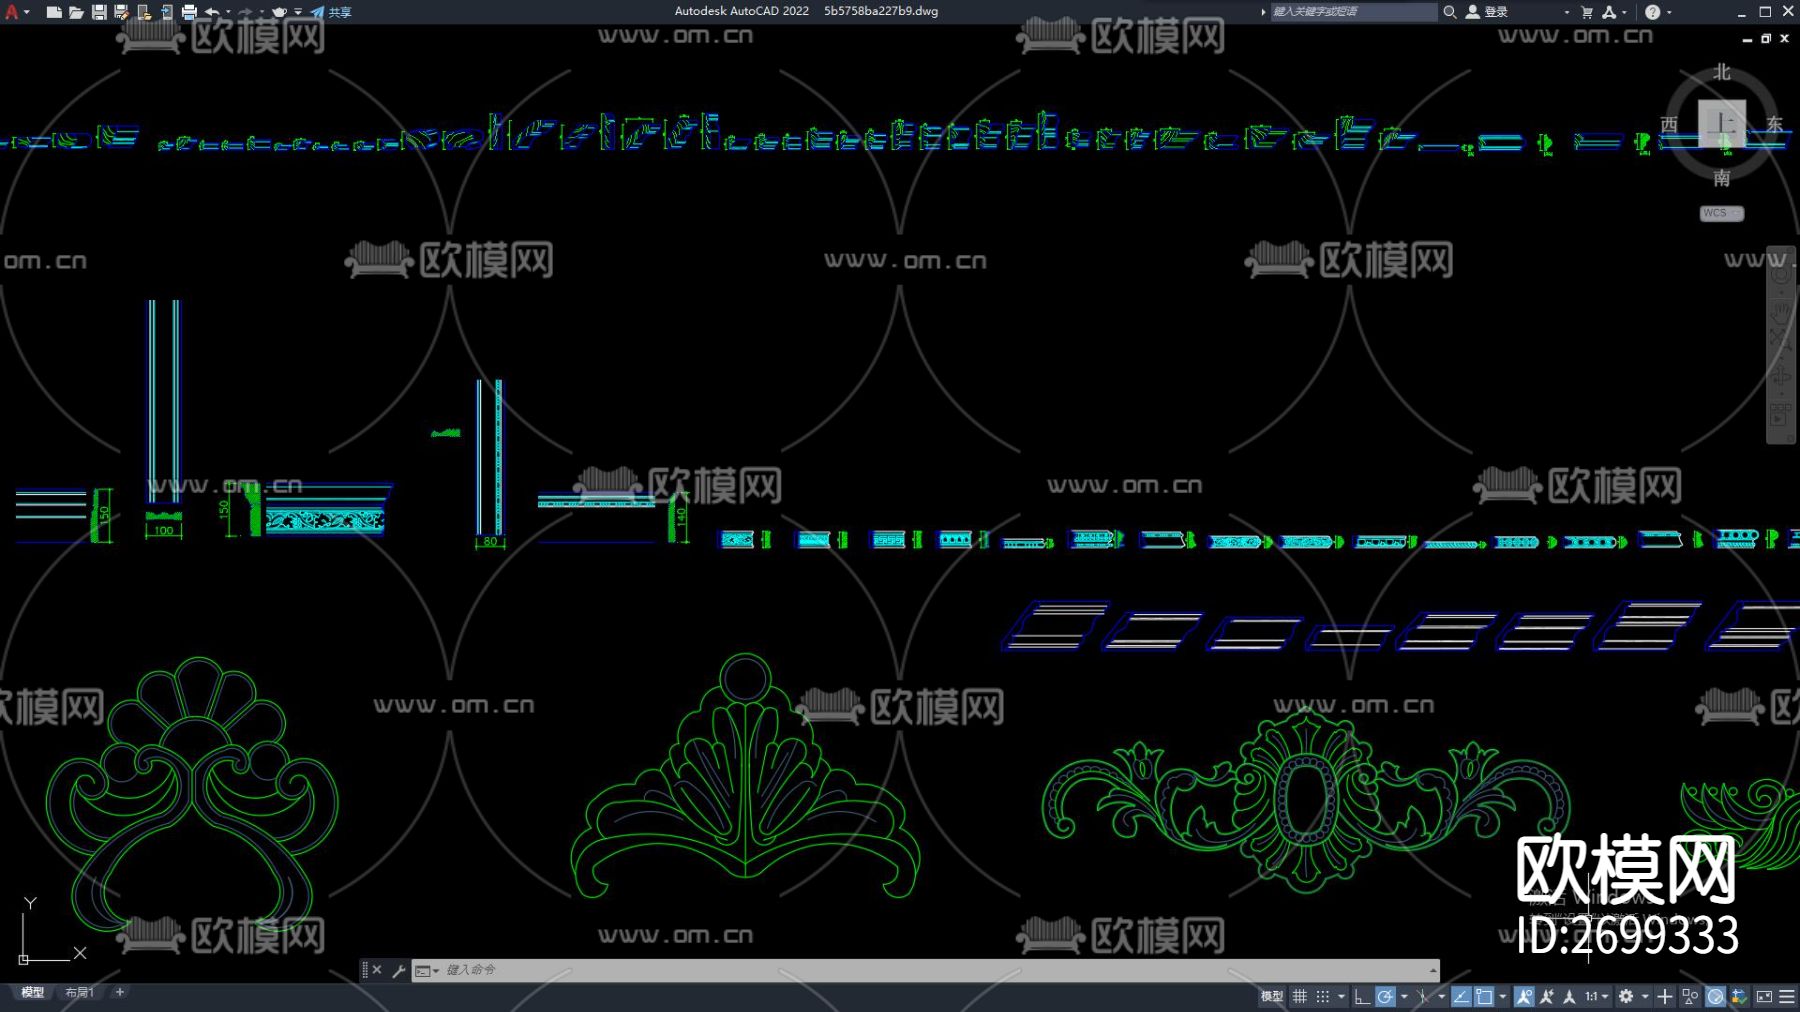
Task: Open the Help question mark
Action: [x=1652, y=12]
